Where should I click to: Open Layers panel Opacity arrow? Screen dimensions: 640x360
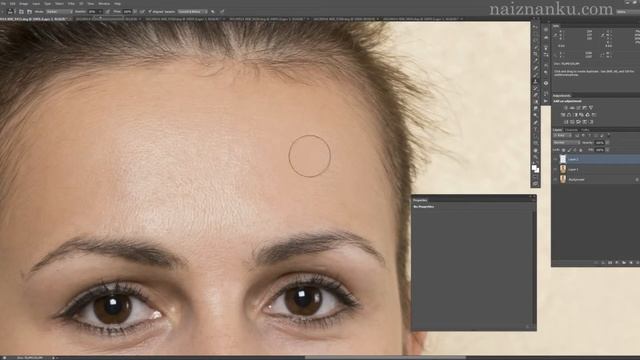pos(607,142)
